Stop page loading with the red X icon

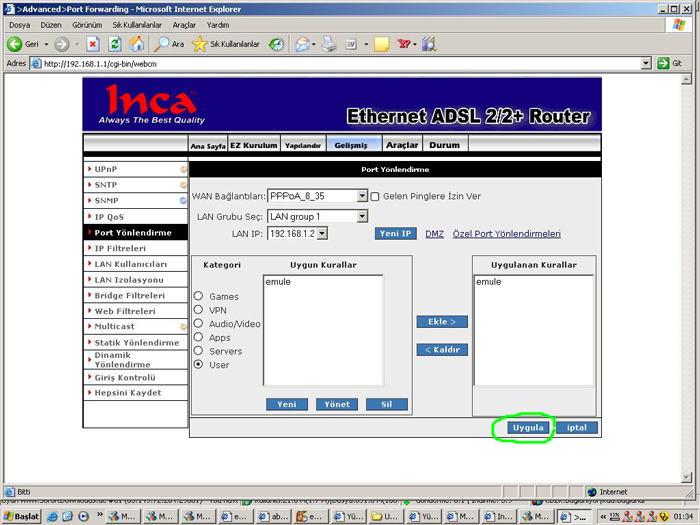point(92,44)
